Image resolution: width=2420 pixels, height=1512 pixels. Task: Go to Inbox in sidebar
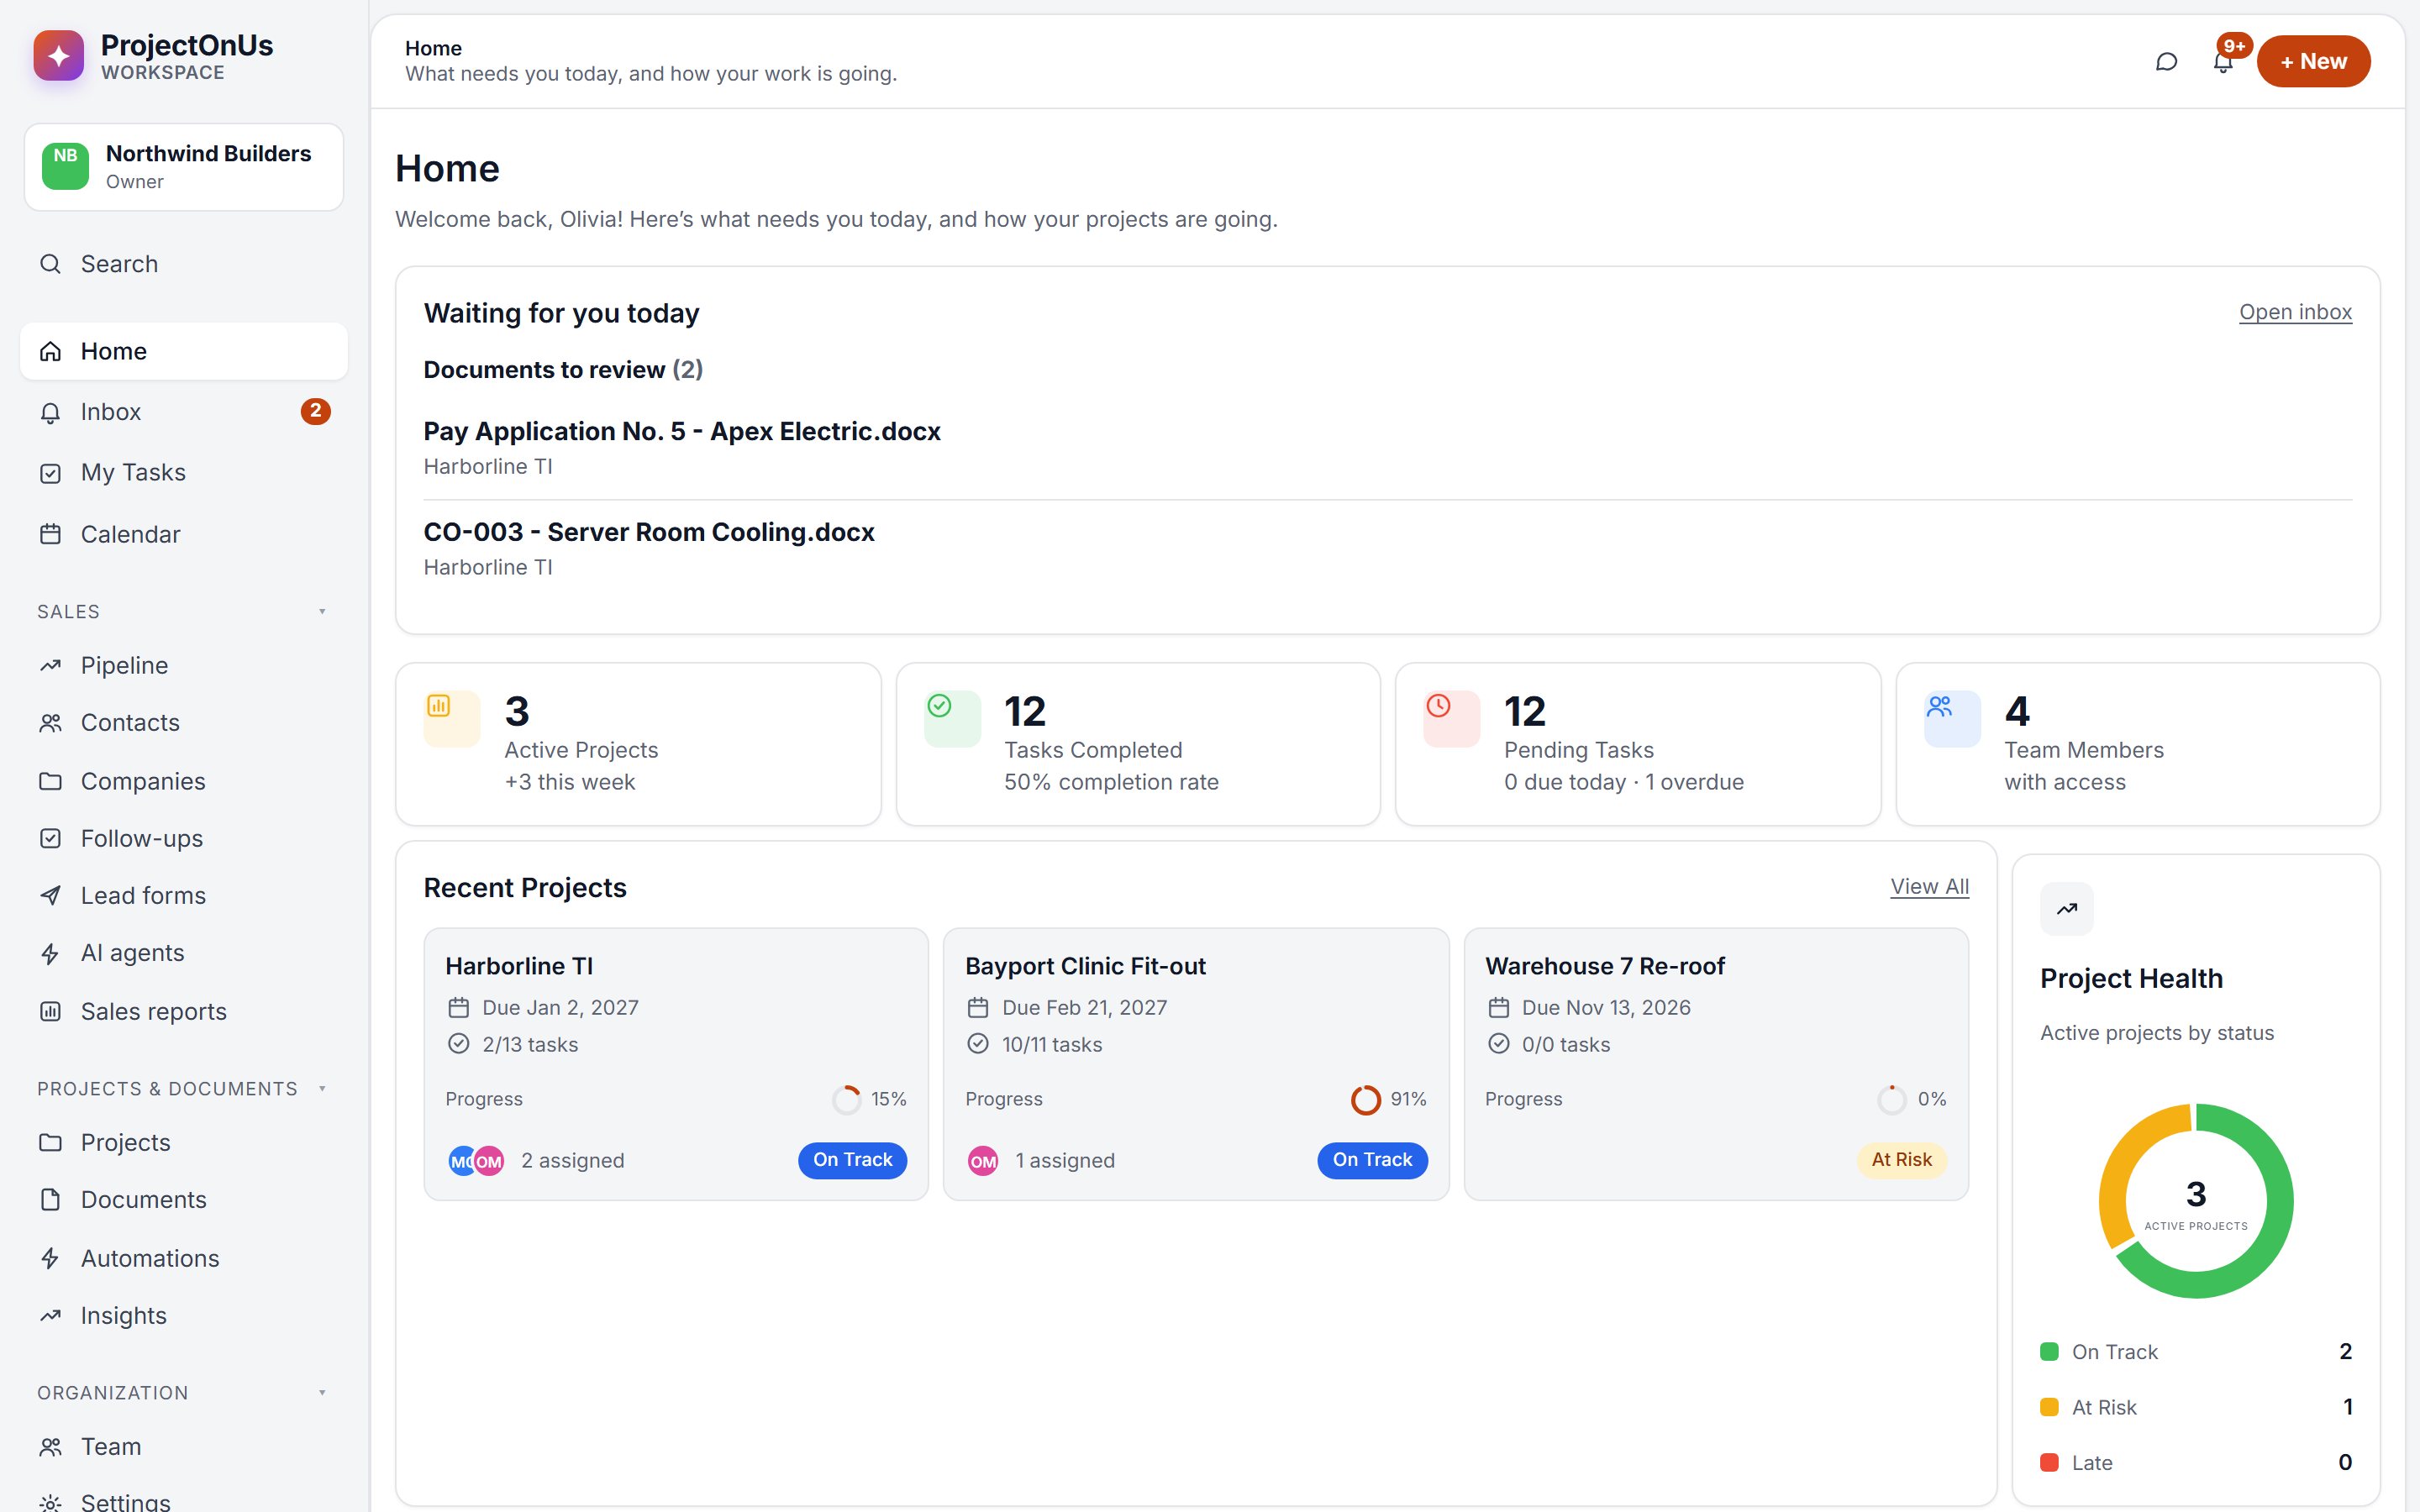184,412
